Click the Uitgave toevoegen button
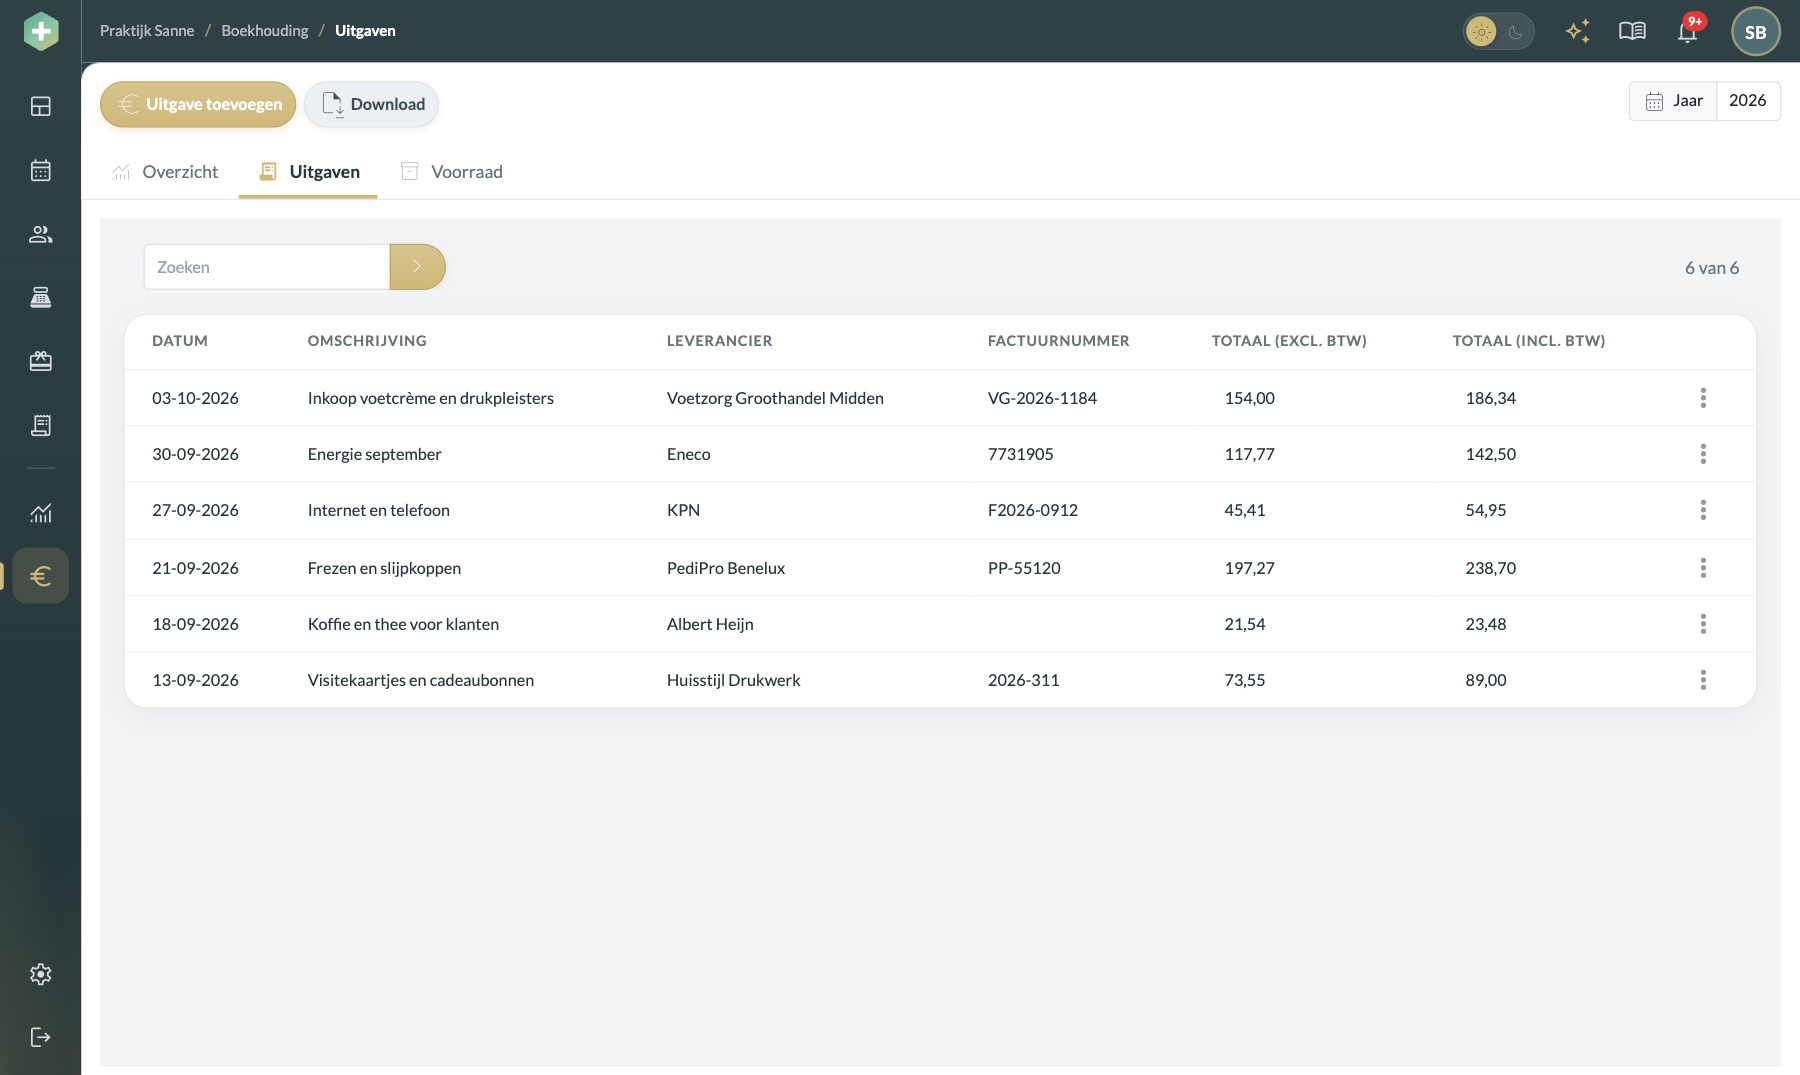The image size is (1800, 1075). coord(198,104)
